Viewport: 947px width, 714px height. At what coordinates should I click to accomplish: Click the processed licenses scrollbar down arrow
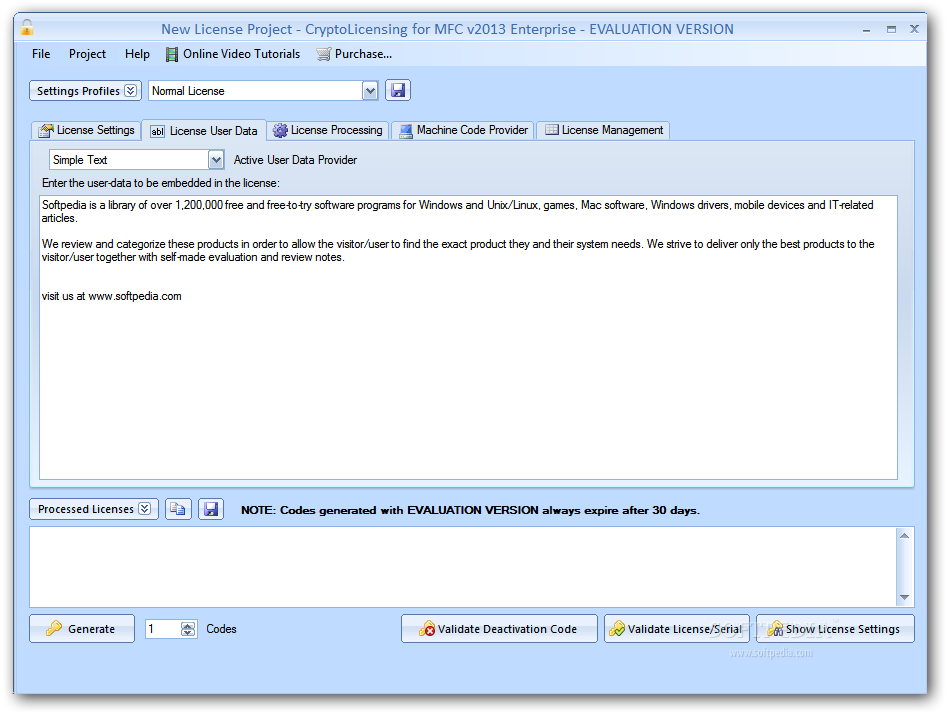point(904,597)
